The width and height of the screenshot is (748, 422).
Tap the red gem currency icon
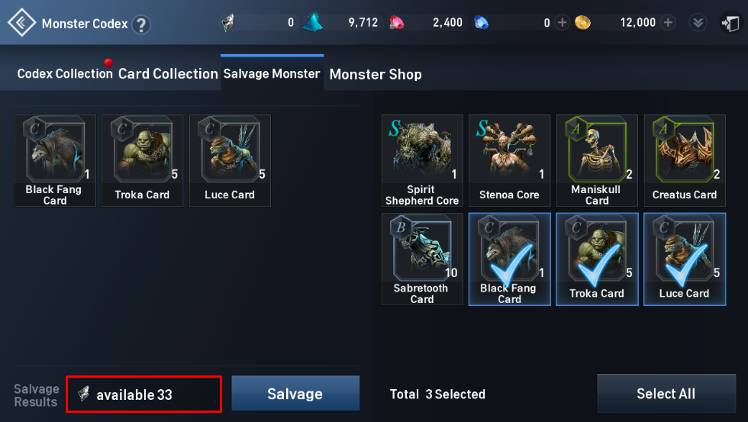[x=396, y=23]
